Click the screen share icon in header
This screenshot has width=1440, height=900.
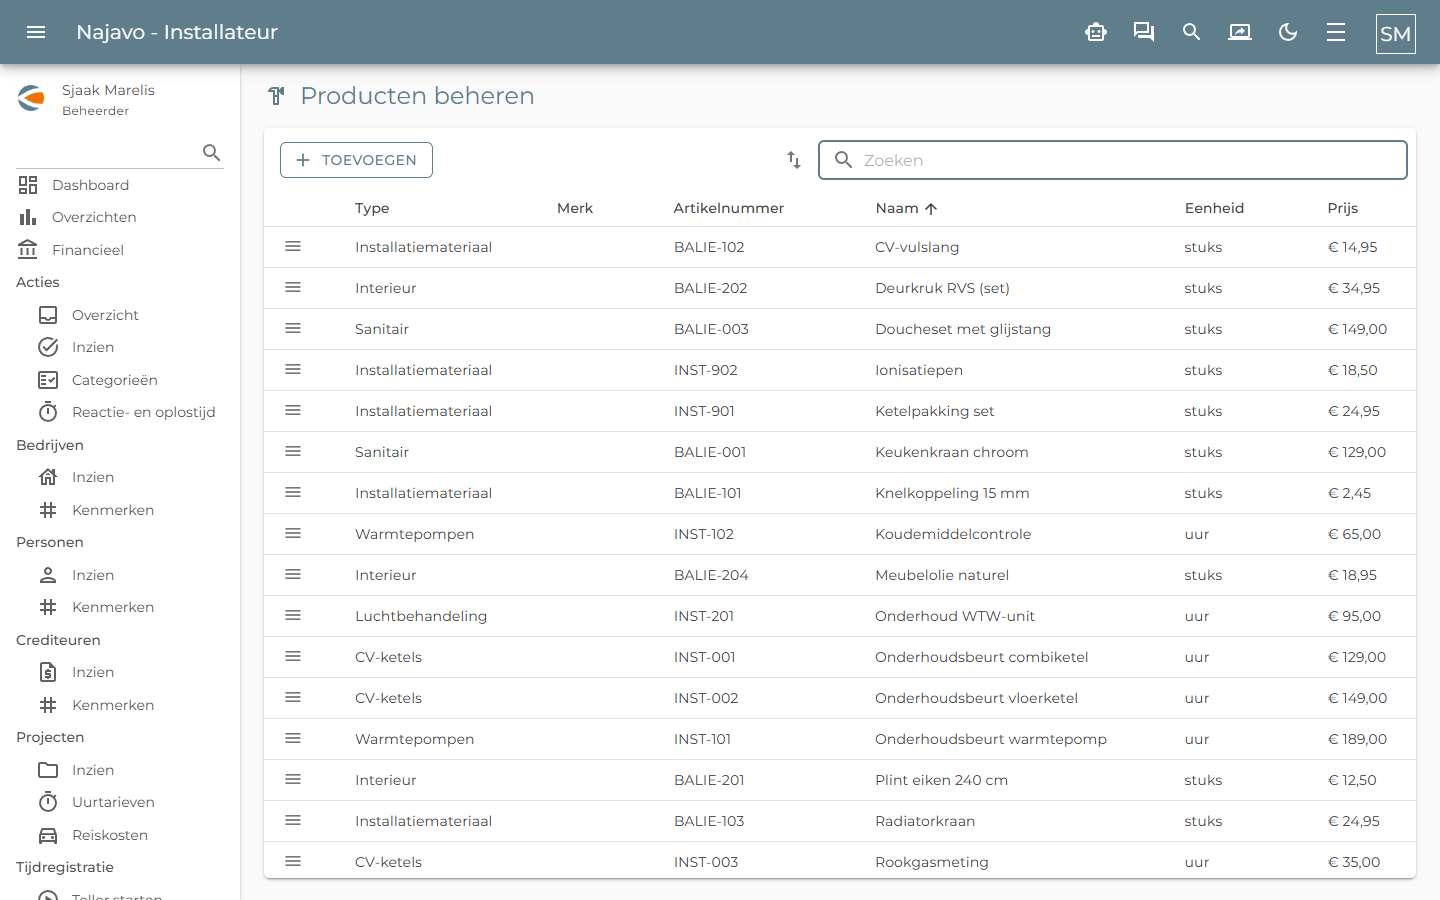pos(1240,32)
